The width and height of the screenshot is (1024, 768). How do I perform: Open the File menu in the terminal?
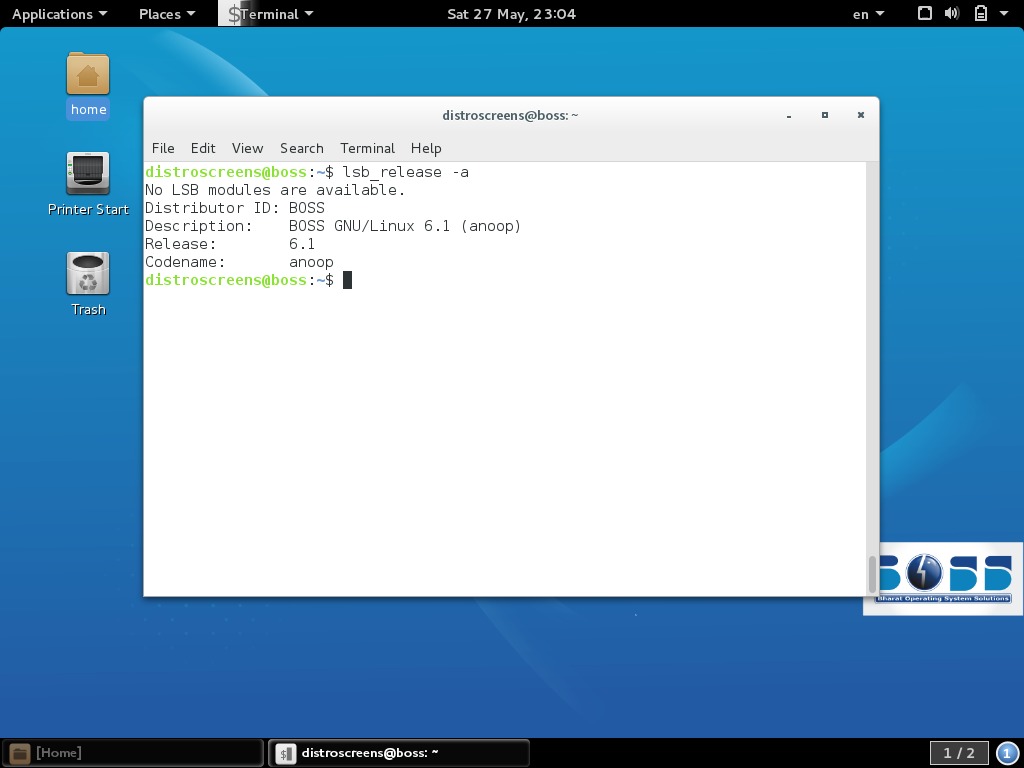point(163,148)
